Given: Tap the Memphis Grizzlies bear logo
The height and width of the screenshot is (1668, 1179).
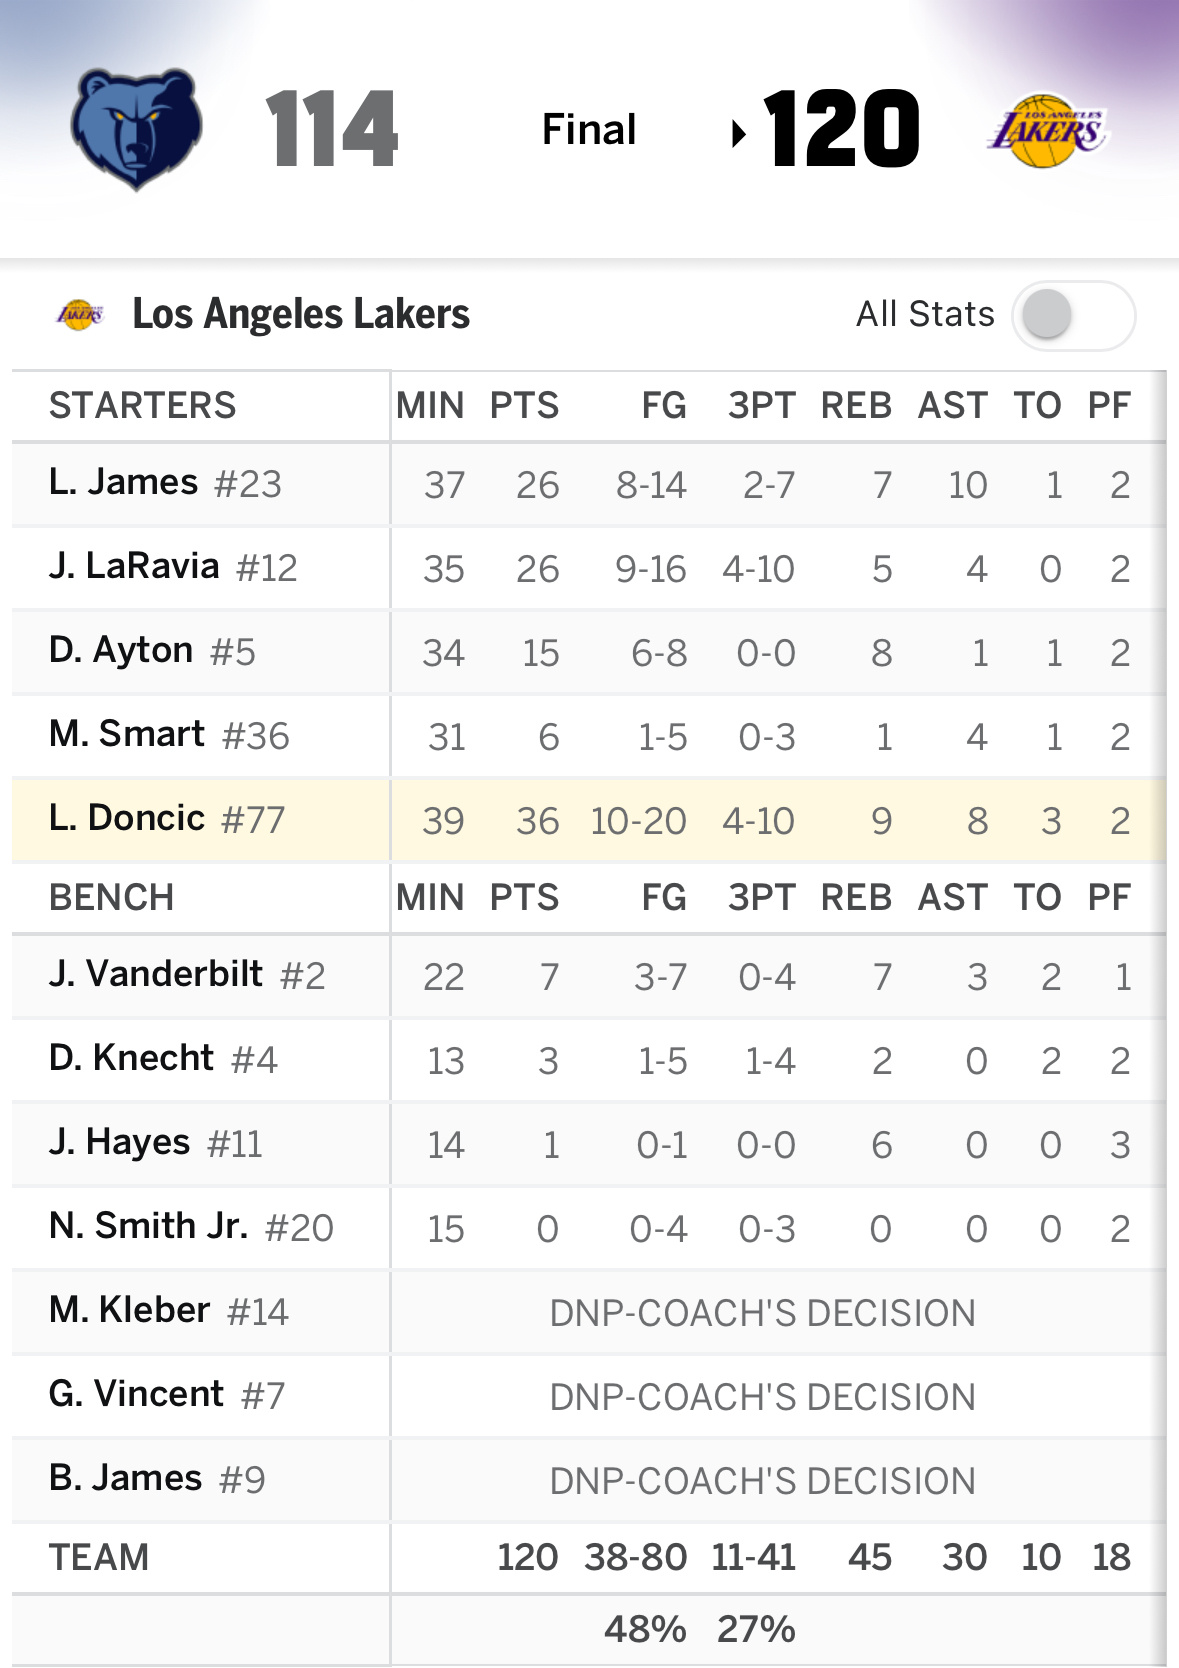Looking at the screenshot, I should pyautogui.click(x=136, y=129).
